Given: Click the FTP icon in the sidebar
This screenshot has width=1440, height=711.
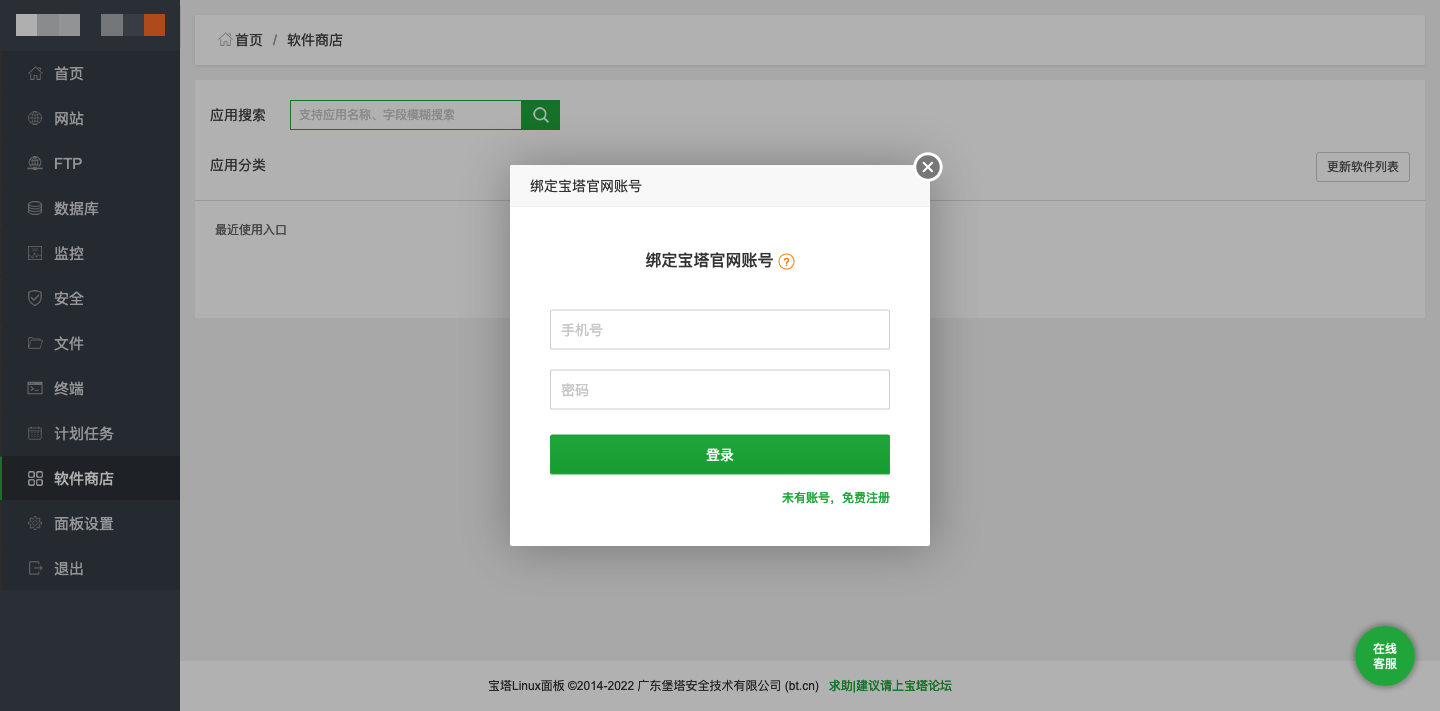Looking at the screenshot, I should click(x=35, y=163).
